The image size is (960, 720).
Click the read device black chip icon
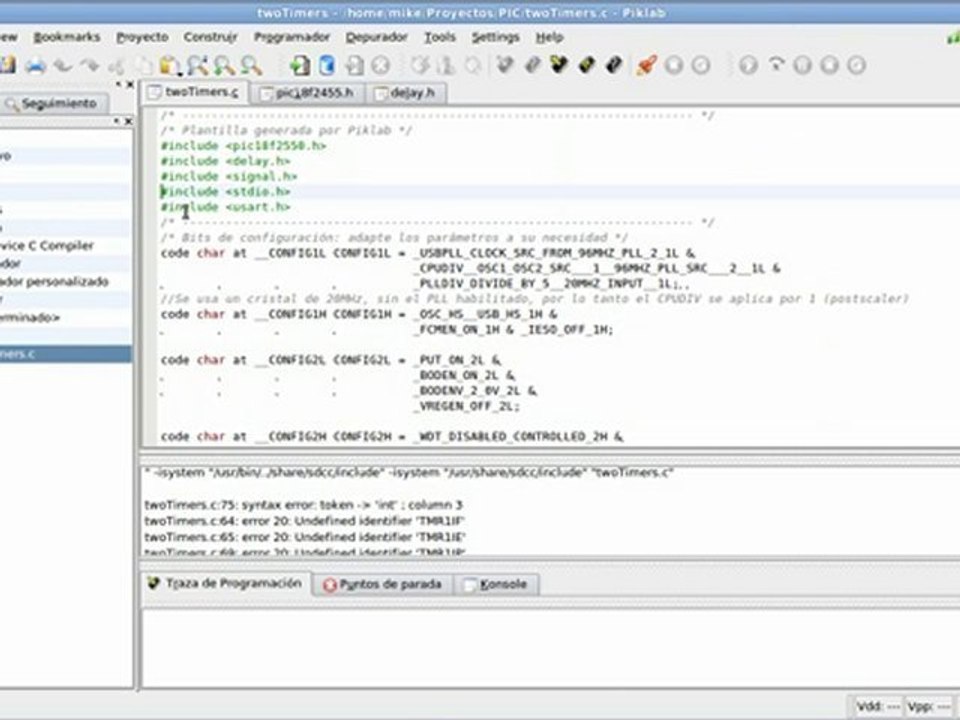click(613, 64)
